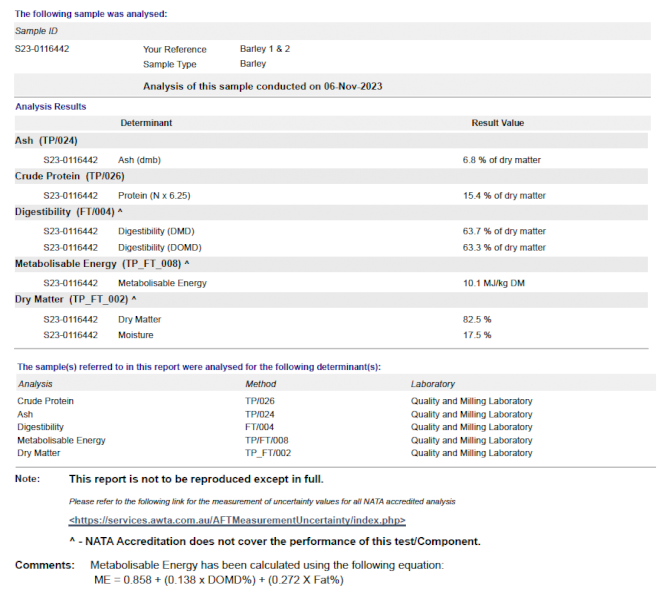Click the 'Determinant' column header

[146, 123]
